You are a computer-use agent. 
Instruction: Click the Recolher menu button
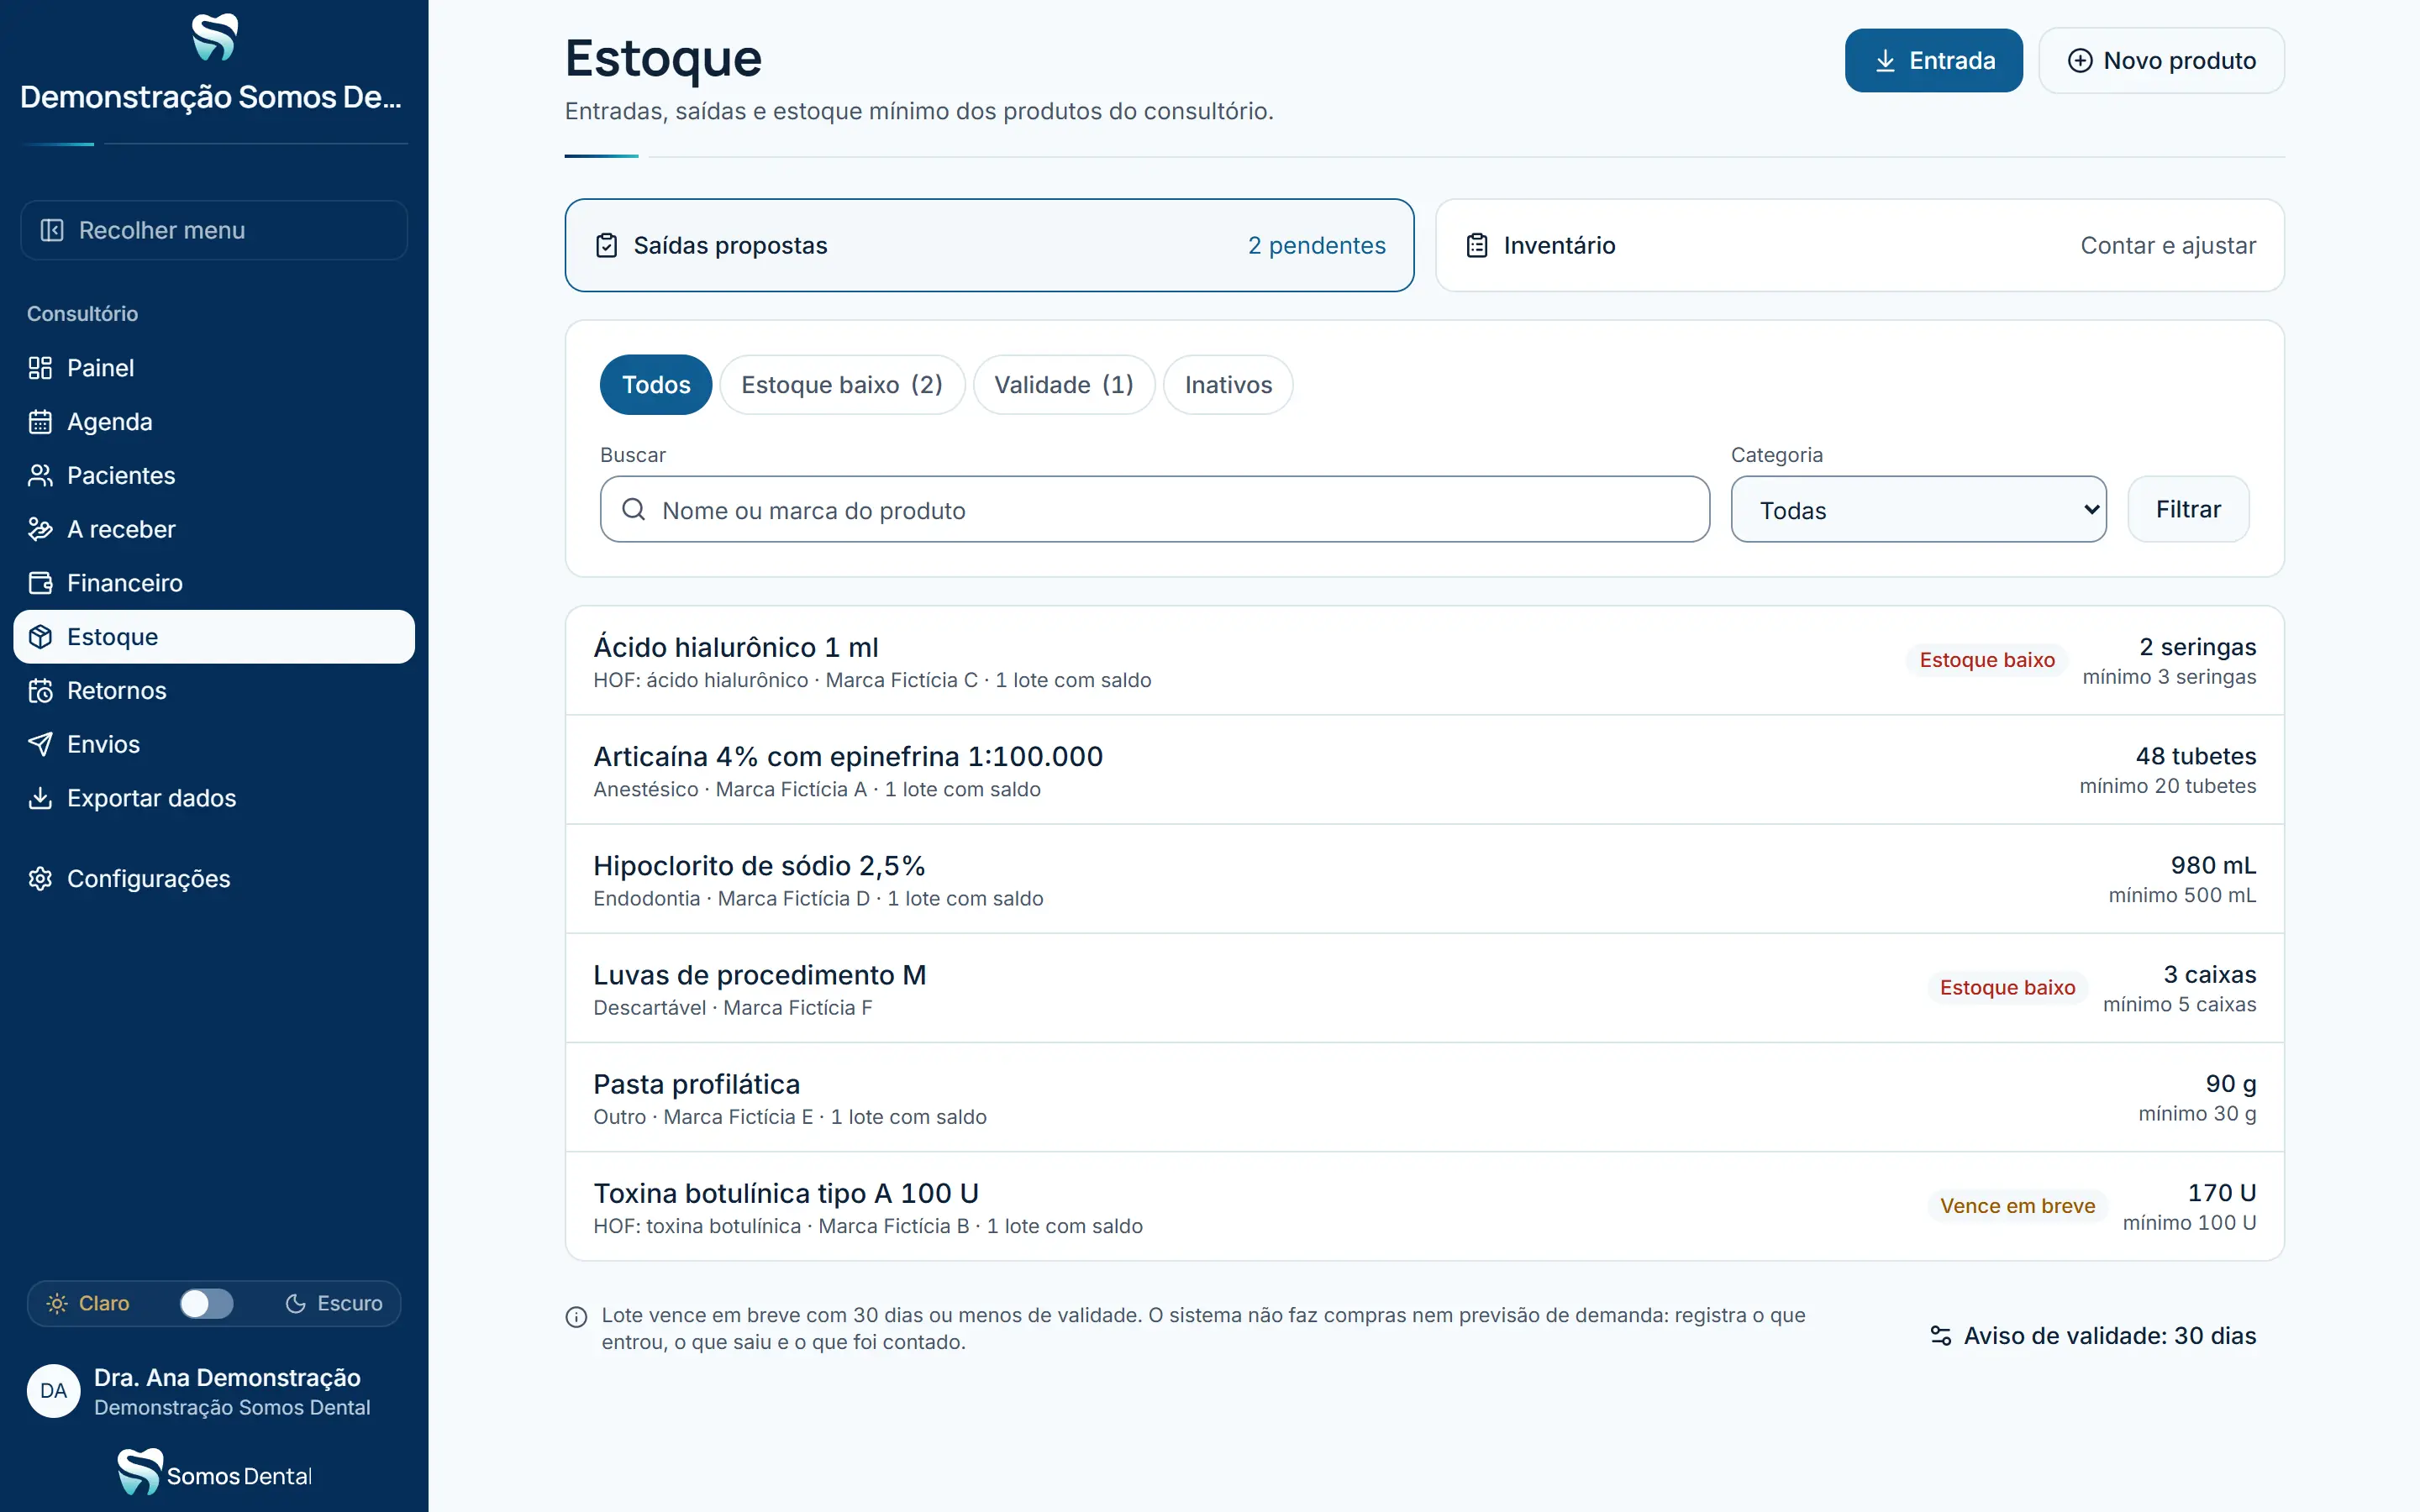pos(214,230)
